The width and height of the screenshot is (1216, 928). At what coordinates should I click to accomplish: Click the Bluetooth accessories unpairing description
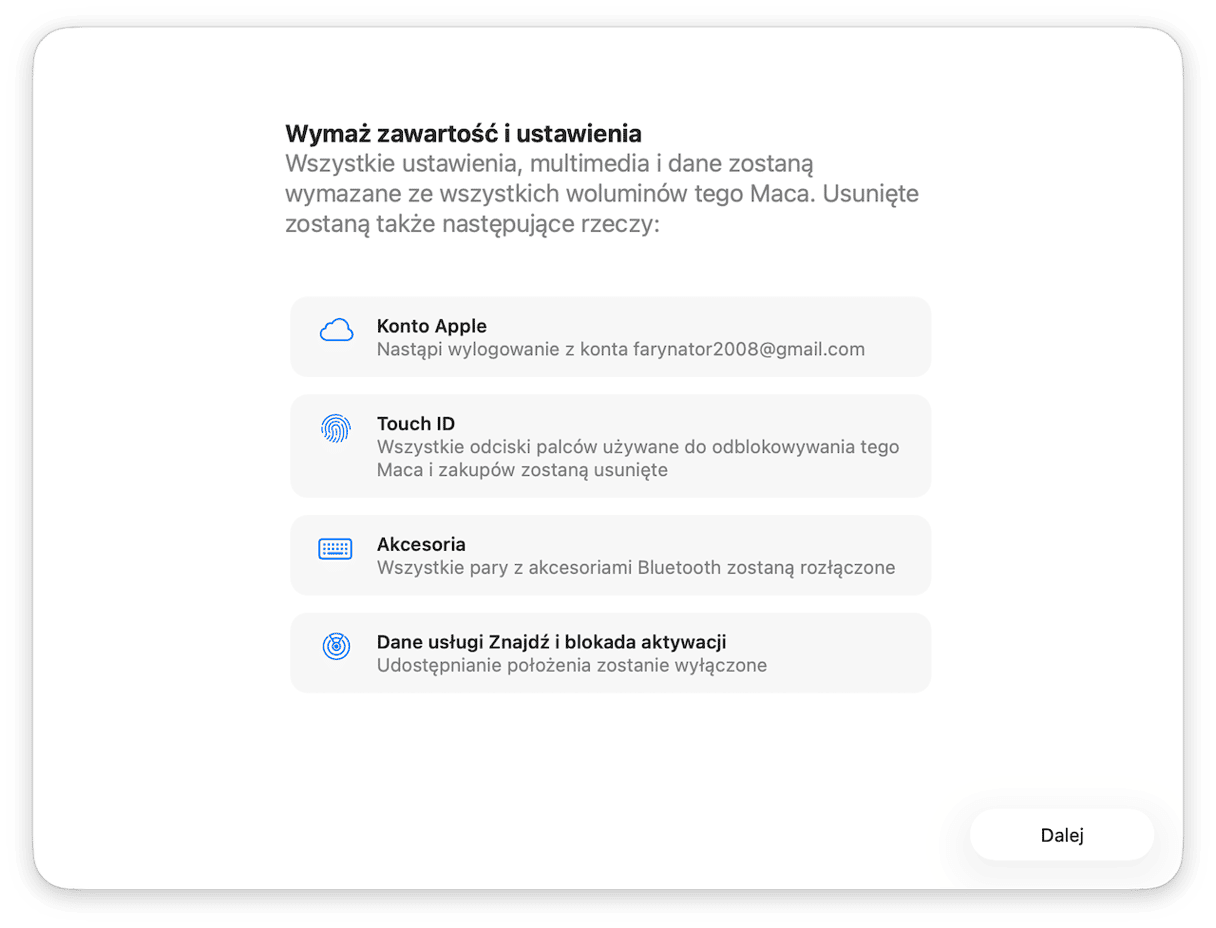[636, 568]
